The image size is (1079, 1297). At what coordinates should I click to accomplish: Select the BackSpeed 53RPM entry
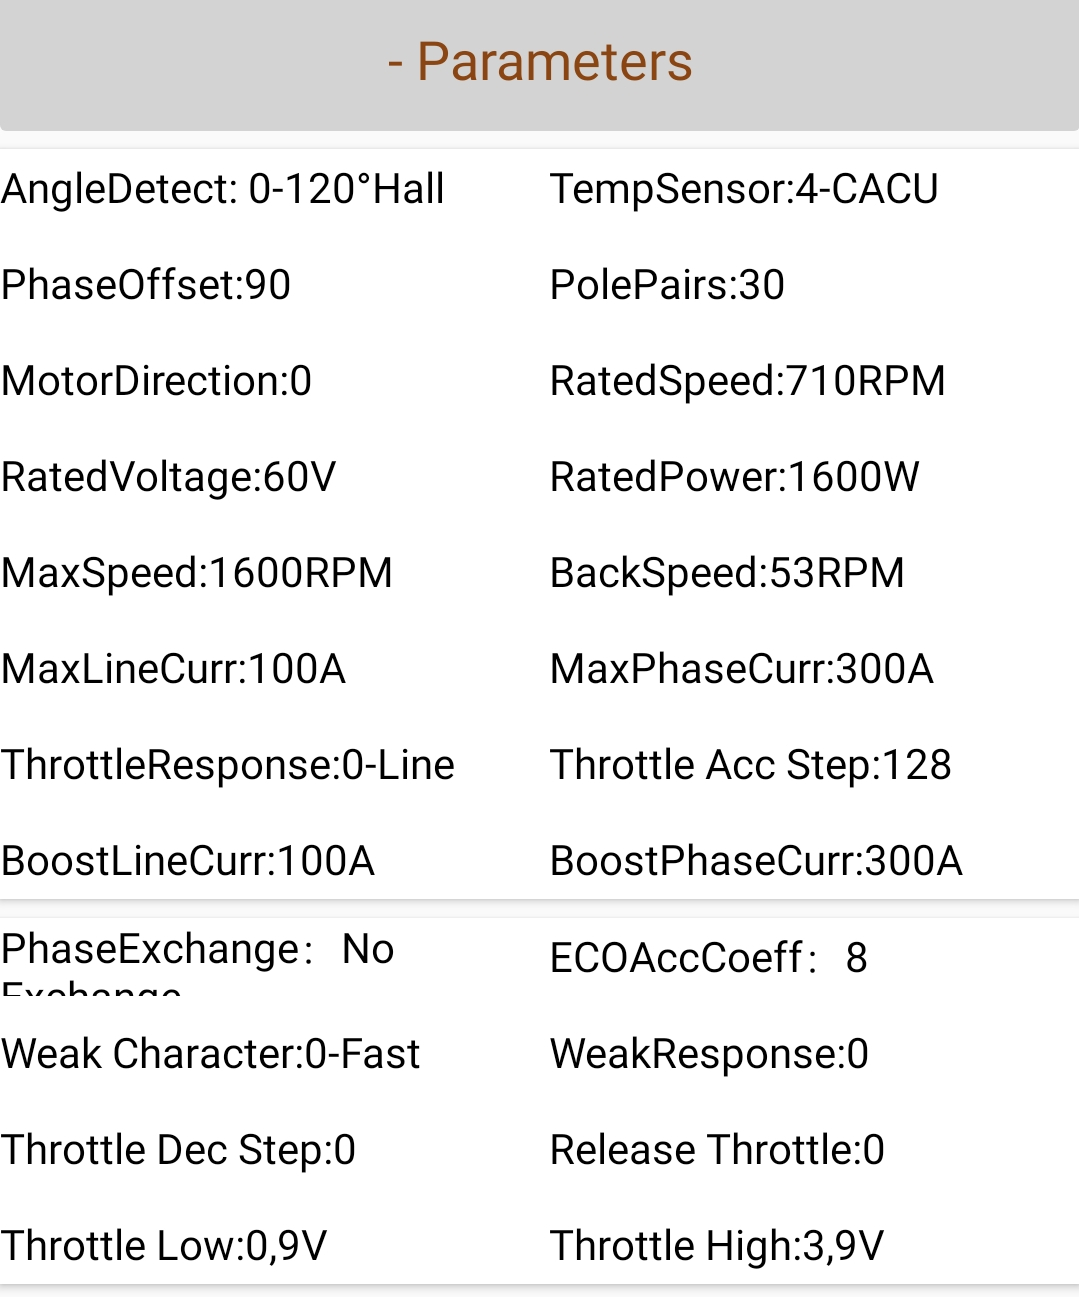(727, 573)
